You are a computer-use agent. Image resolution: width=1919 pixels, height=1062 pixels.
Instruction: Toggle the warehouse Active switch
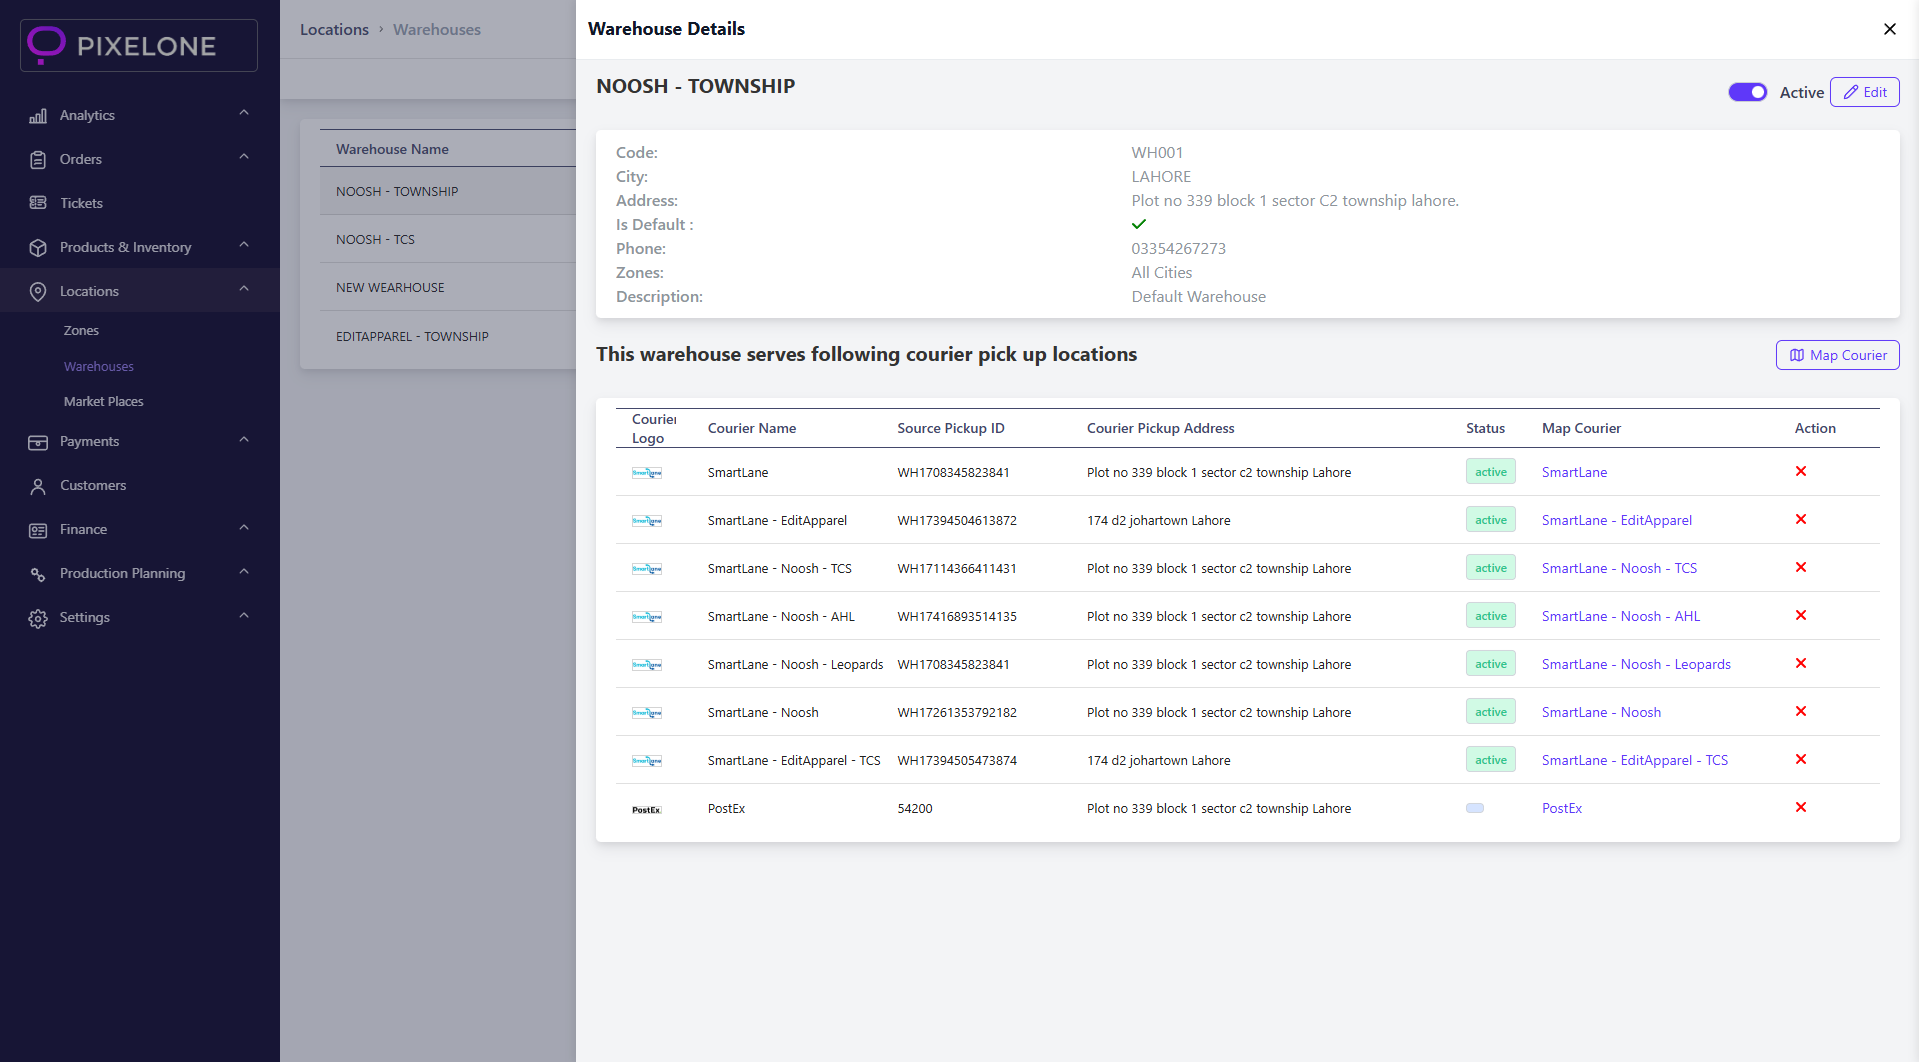pos(1747,92)
